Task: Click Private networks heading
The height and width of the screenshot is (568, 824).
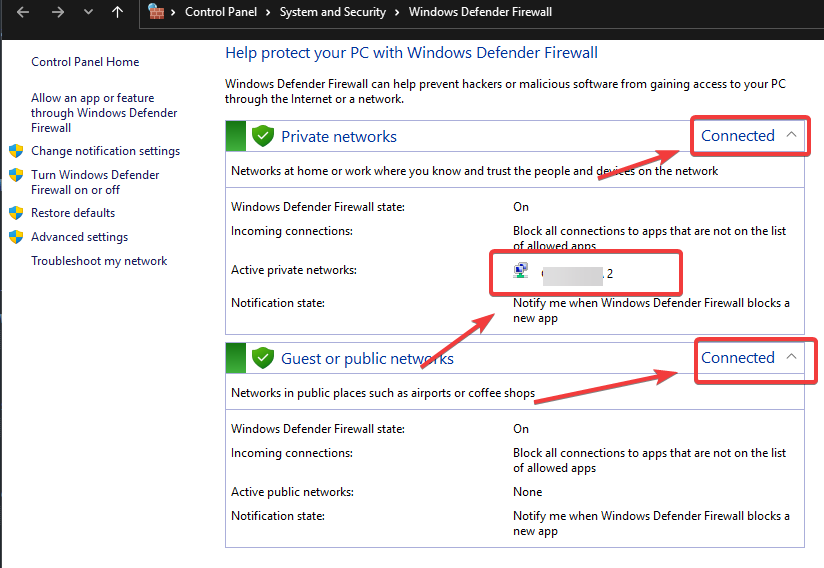Action: [339, 137]
